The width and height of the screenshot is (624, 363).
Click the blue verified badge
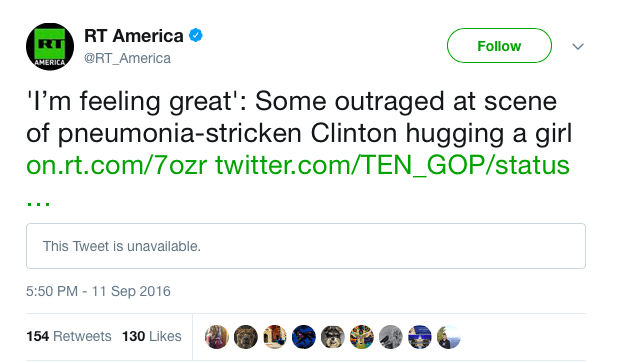tap(195, 35)
